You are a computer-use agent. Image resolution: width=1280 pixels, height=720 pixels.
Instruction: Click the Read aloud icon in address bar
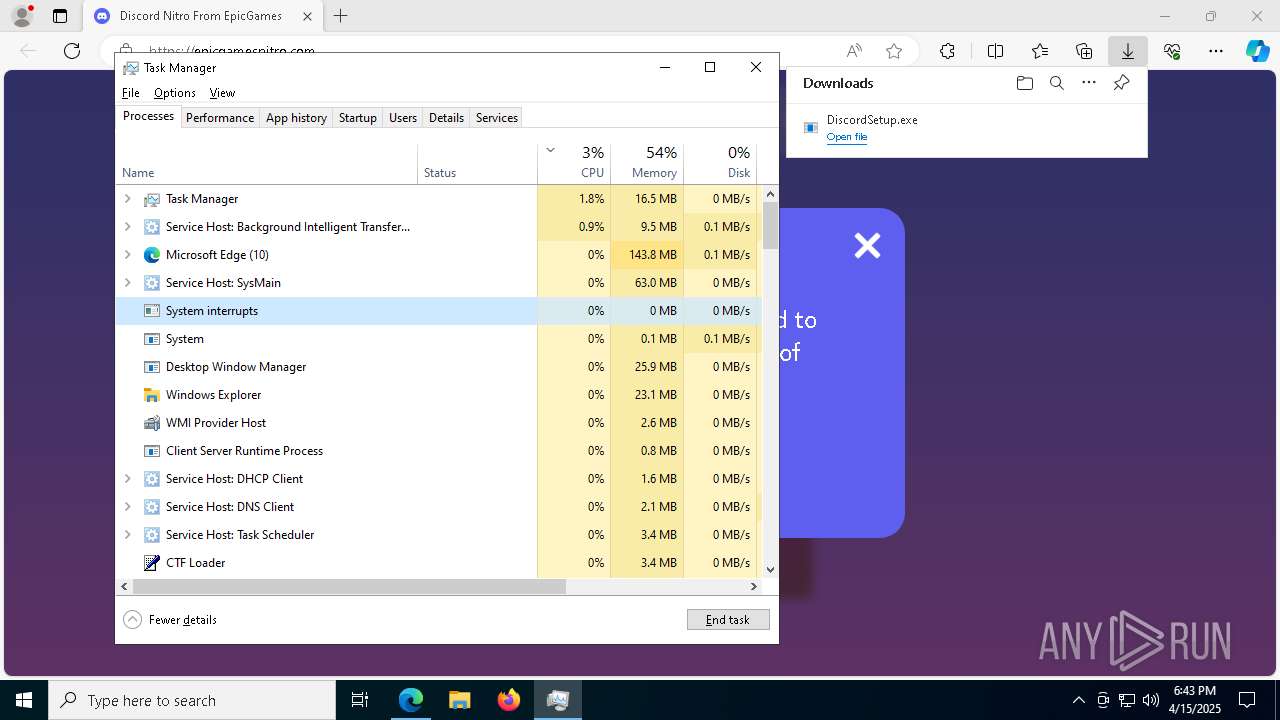854,51
